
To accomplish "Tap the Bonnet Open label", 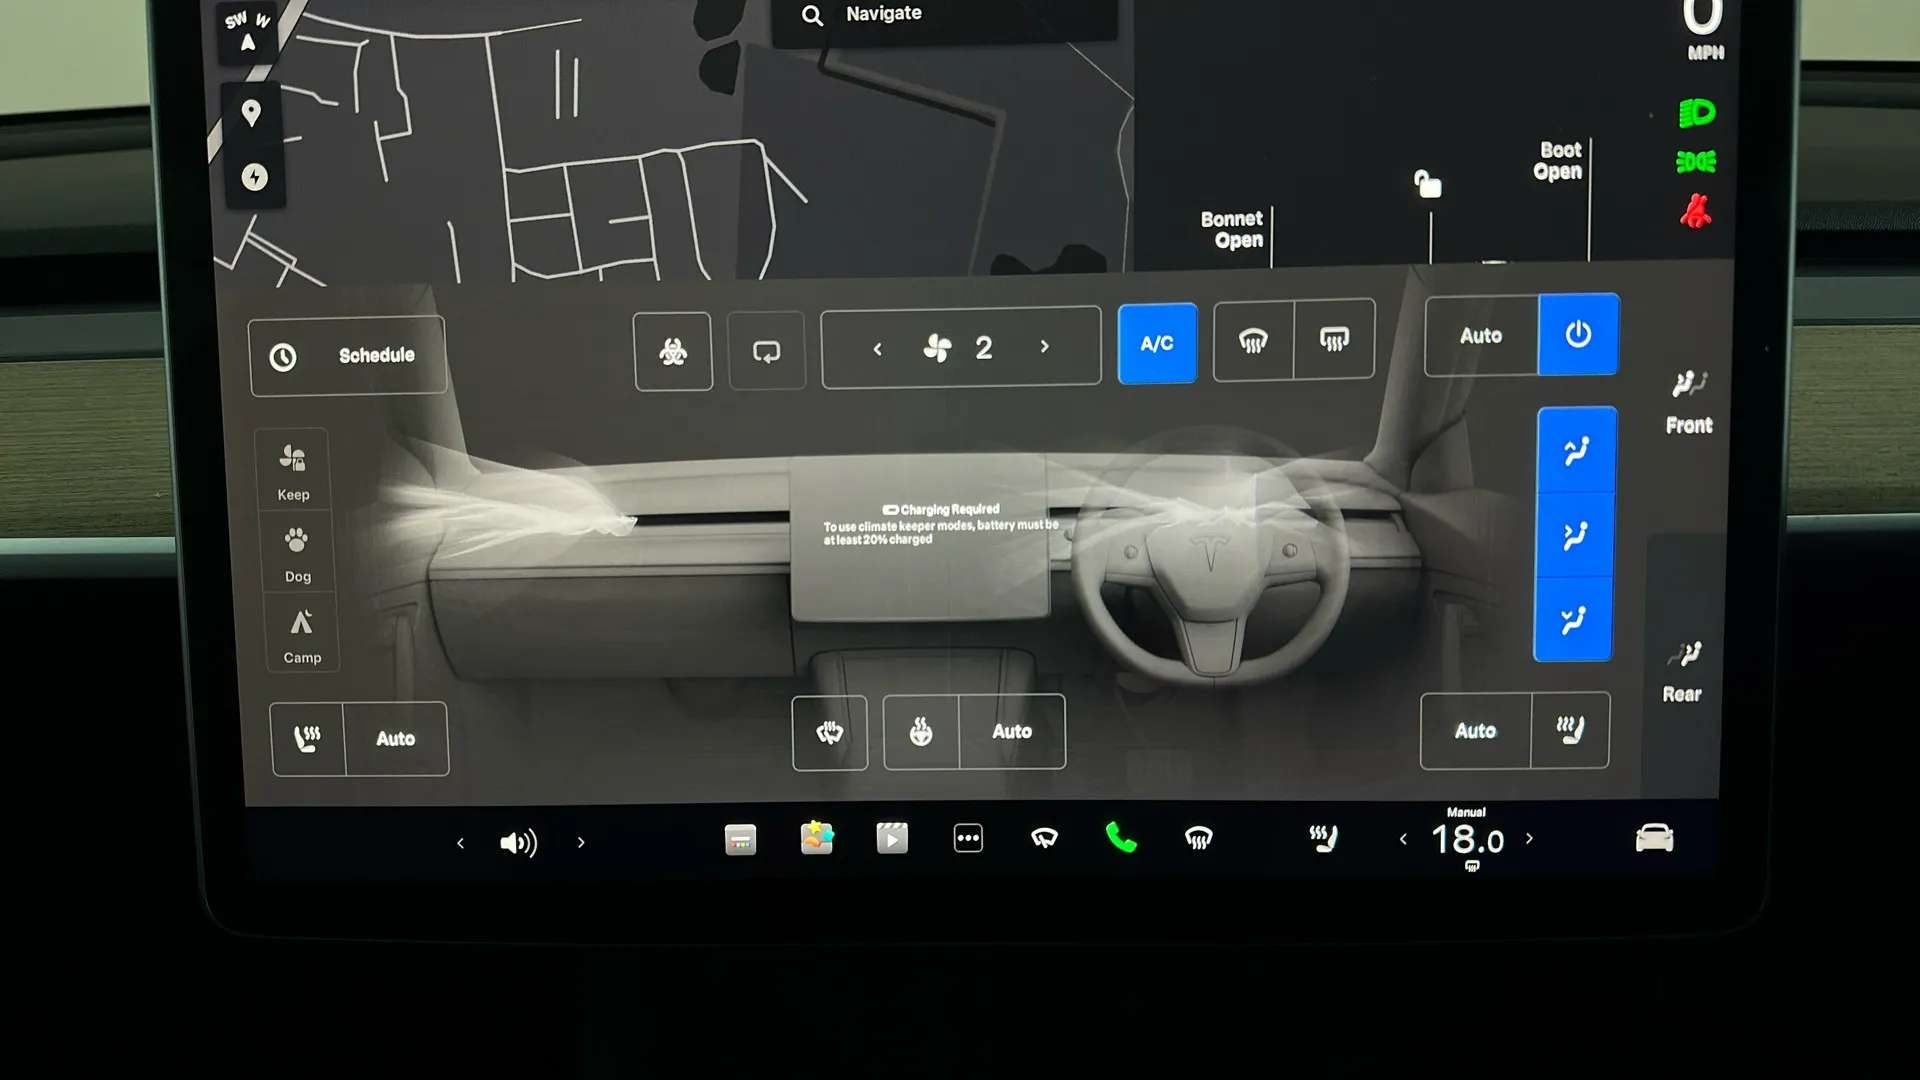I will tap(1232, 229).
